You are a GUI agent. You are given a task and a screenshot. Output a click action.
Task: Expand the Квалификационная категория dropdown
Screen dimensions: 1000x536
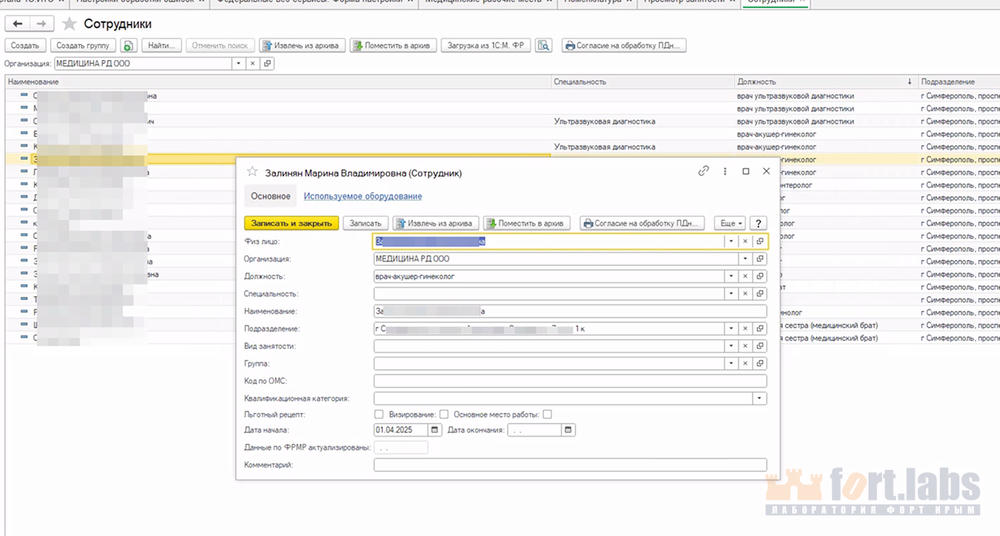tap(760, 398)
